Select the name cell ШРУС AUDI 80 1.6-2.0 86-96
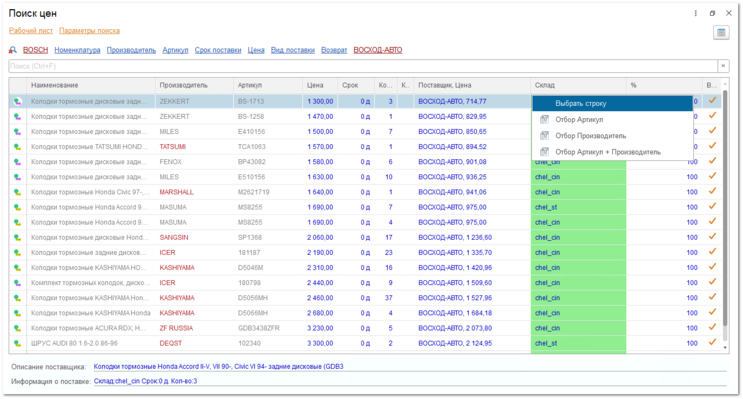Image resolution: width=743 pixels, height=399 pixels. coord(91,344)
